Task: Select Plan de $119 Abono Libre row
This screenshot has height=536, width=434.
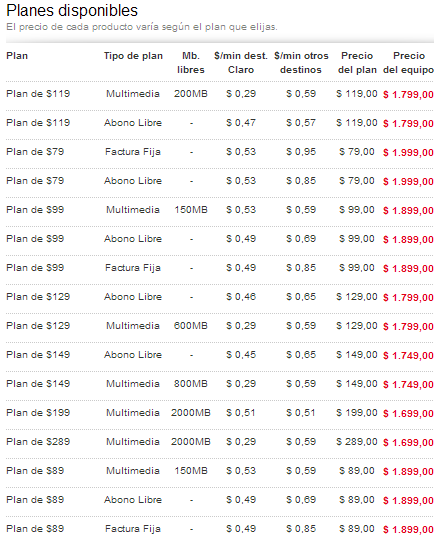Action: [220, 123]
